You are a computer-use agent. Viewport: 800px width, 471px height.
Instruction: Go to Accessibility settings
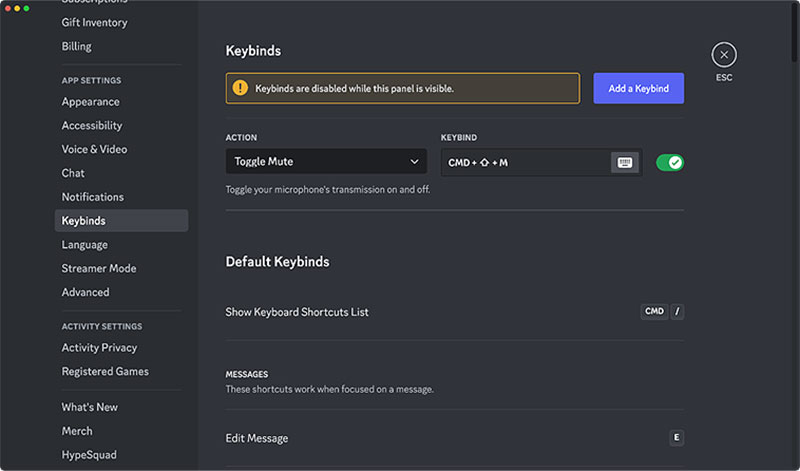92,126
